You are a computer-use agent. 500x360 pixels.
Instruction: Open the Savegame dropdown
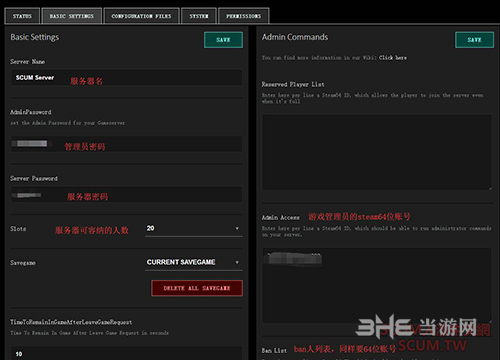[194, 262]
